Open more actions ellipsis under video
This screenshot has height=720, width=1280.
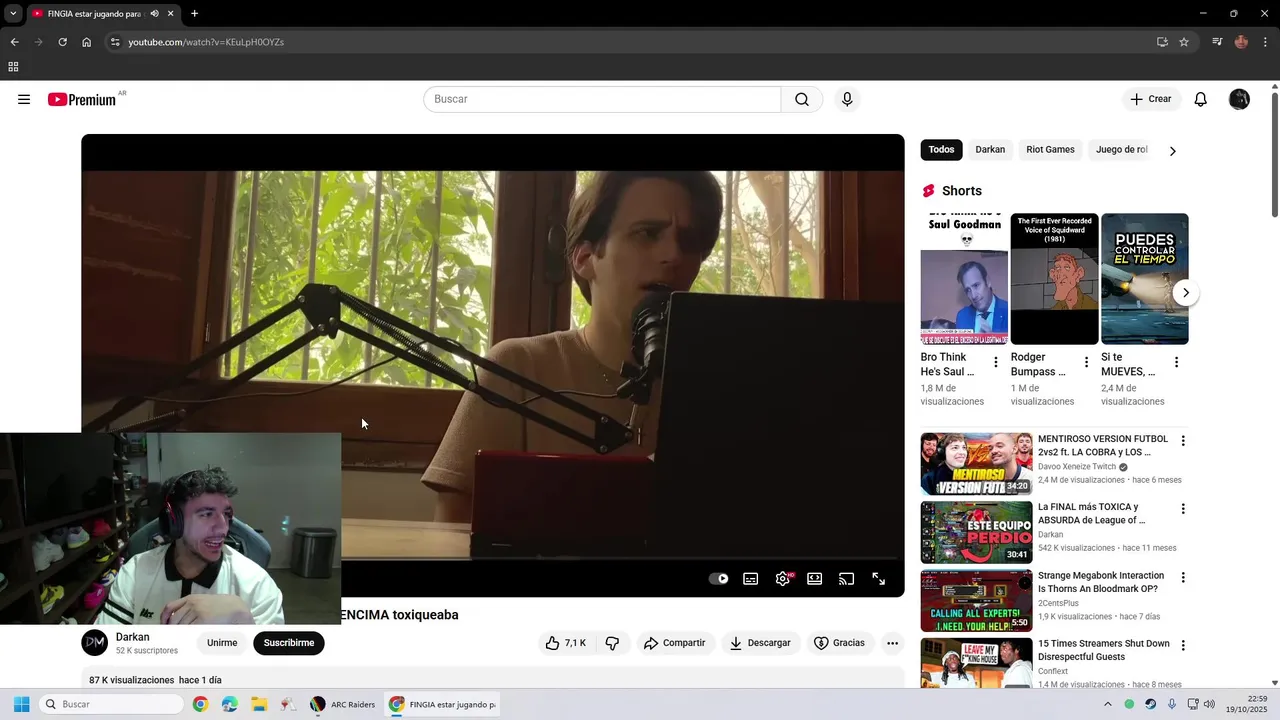pyautogui.click(x=892, y=643)
